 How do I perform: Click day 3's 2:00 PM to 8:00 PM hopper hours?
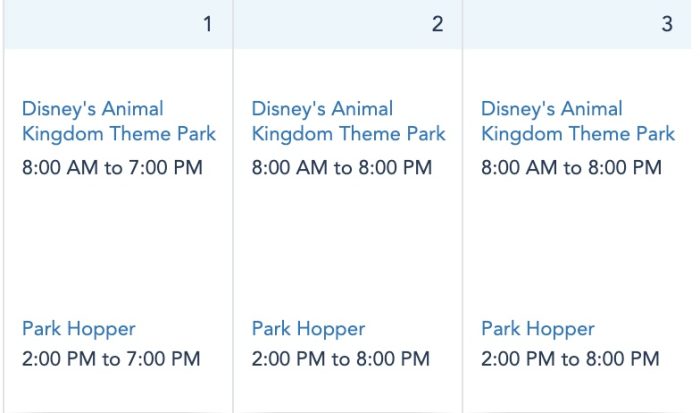(x=570, y=358)
